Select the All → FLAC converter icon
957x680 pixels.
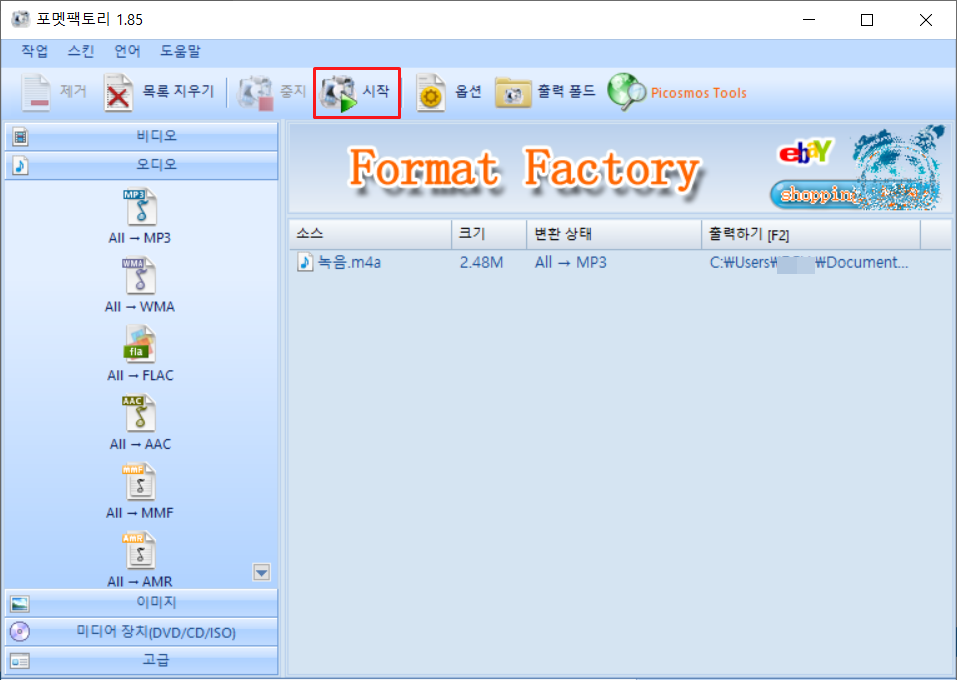click(140, 344)
